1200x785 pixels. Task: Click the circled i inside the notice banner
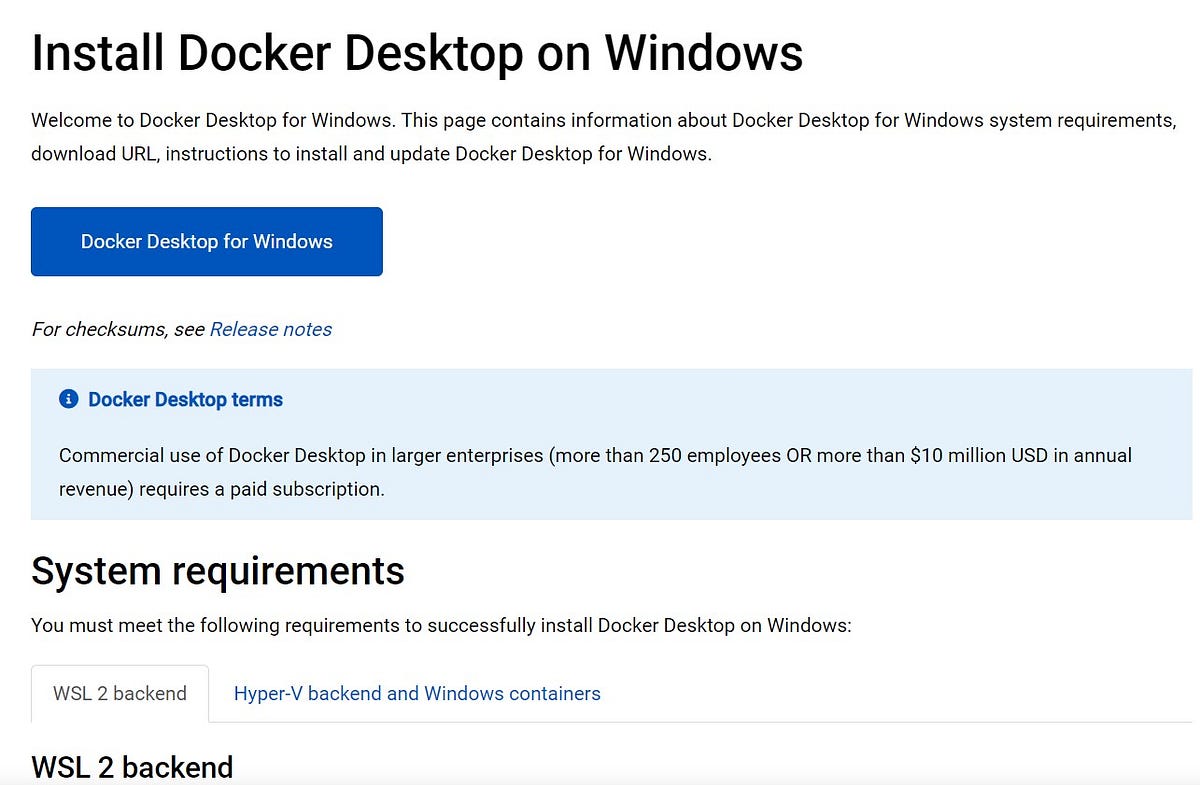[68, 398]
